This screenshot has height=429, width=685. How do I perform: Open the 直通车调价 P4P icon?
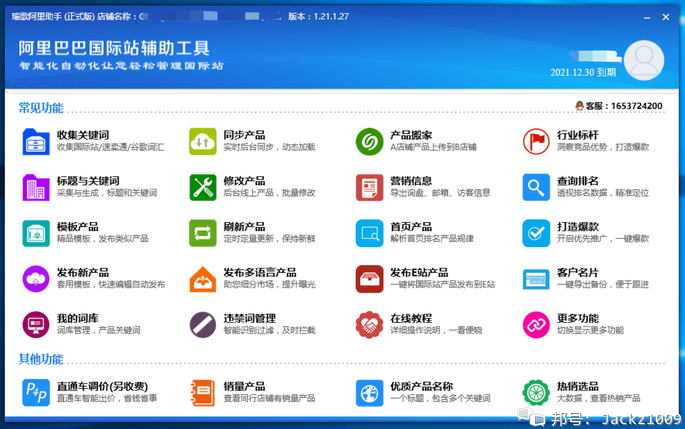pos(36,393)
